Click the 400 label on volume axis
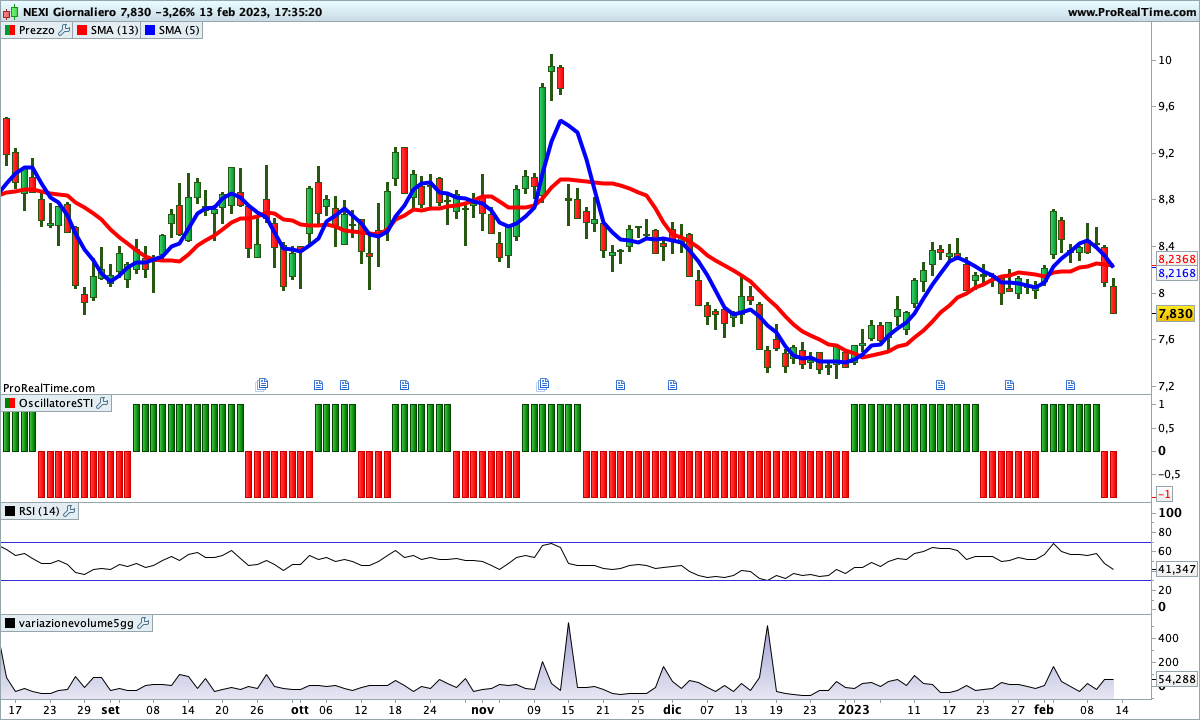Viewport: 1200px width, 720px height. pos(1167,638)
